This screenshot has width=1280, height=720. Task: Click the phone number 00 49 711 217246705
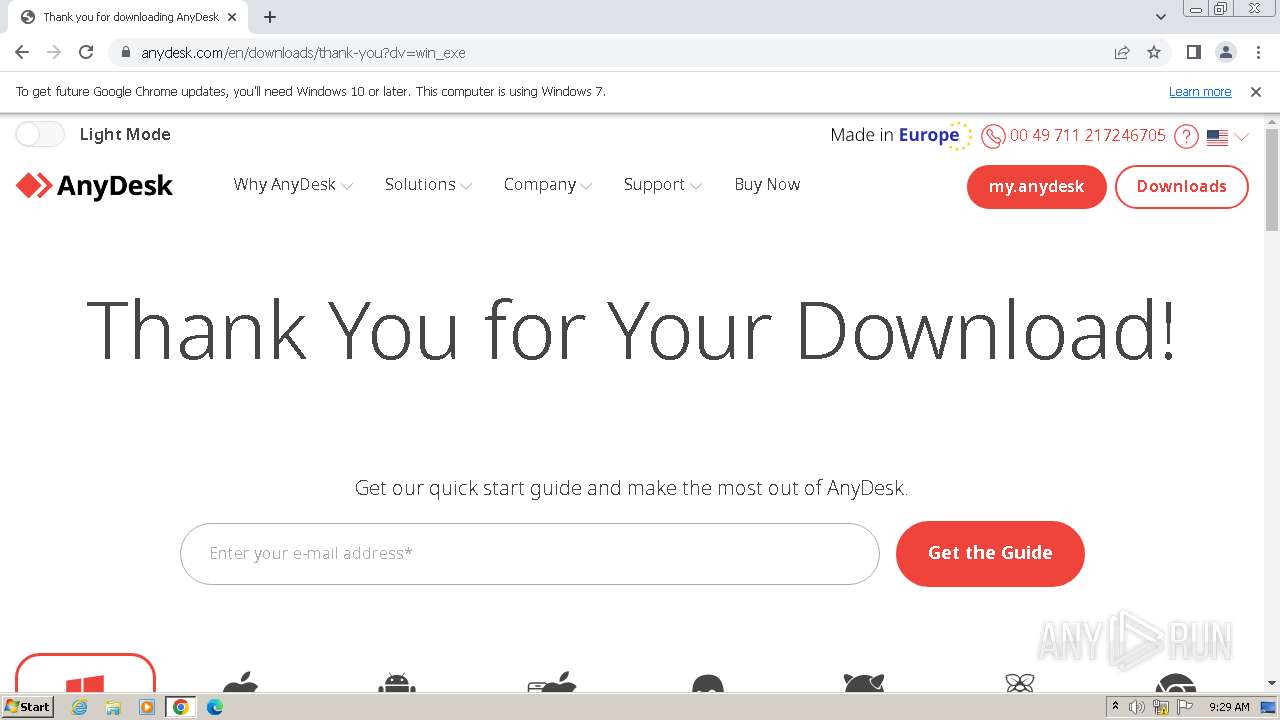1087,135
